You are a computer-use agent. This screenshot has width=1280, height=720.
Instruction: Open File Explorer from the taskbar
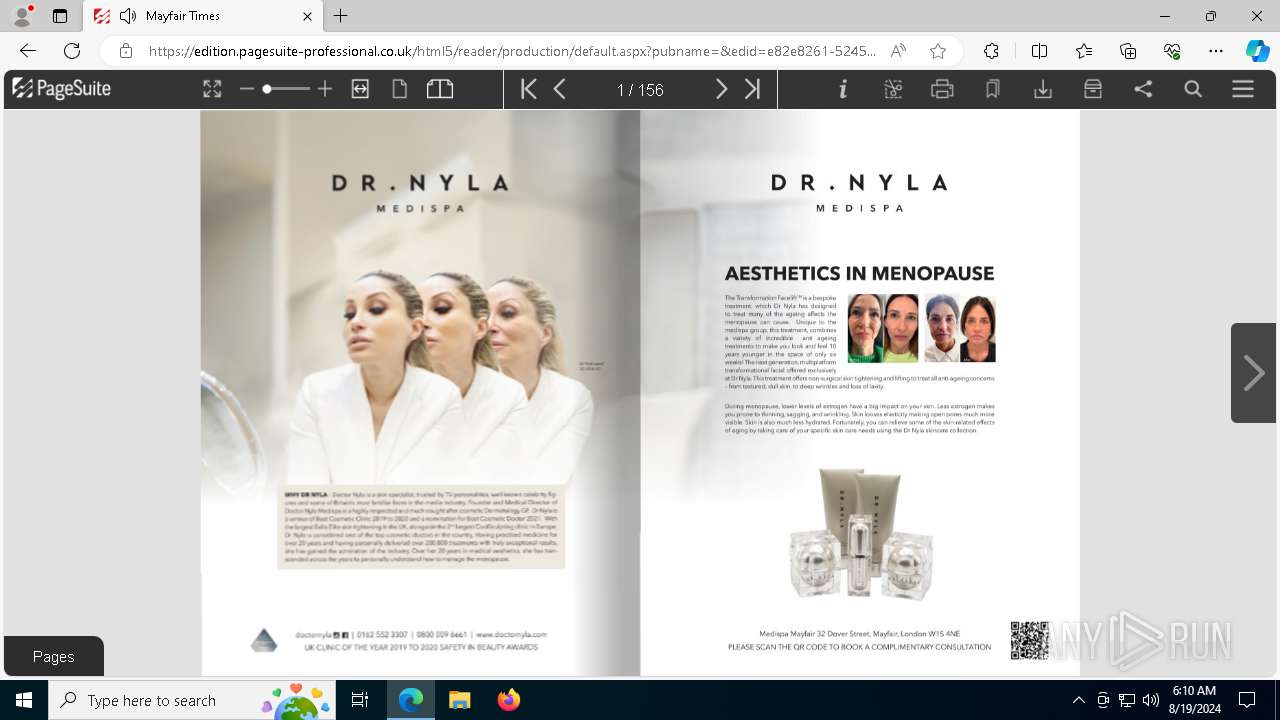(459, 700)
